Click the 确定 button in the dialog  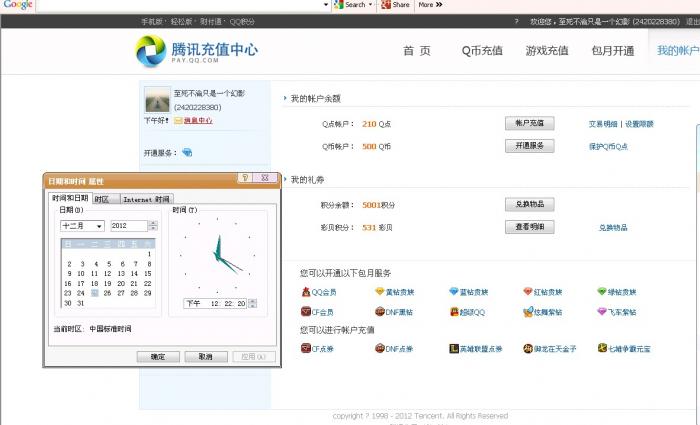[158, 357]
